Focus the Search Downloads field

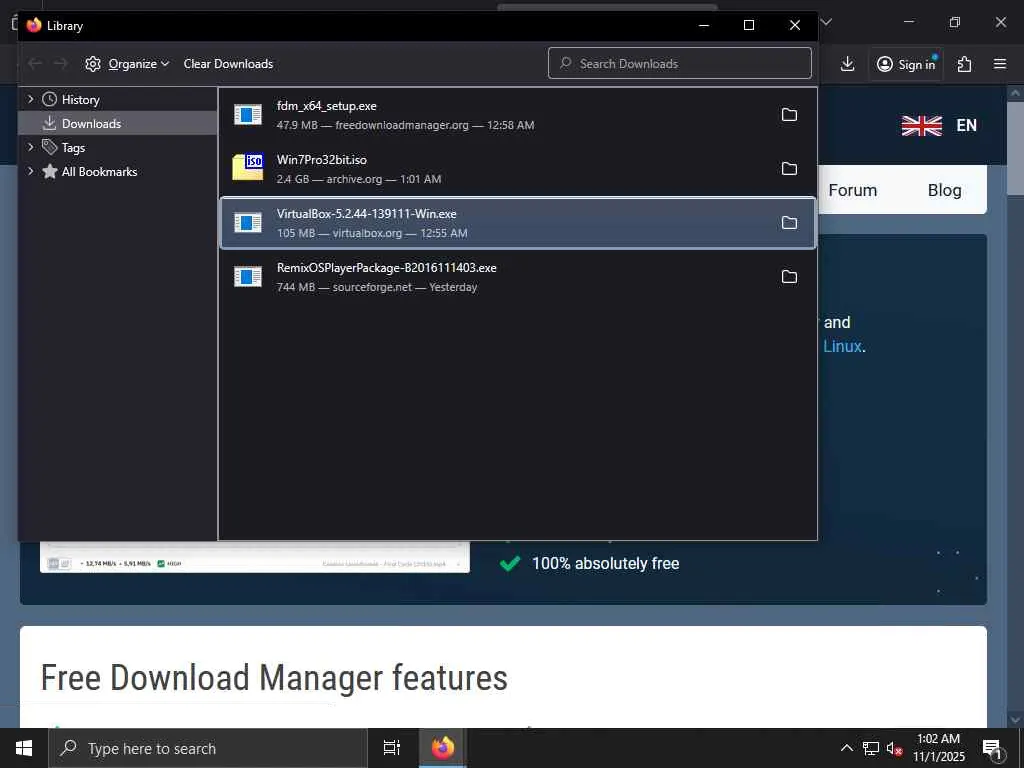point(680,63)
